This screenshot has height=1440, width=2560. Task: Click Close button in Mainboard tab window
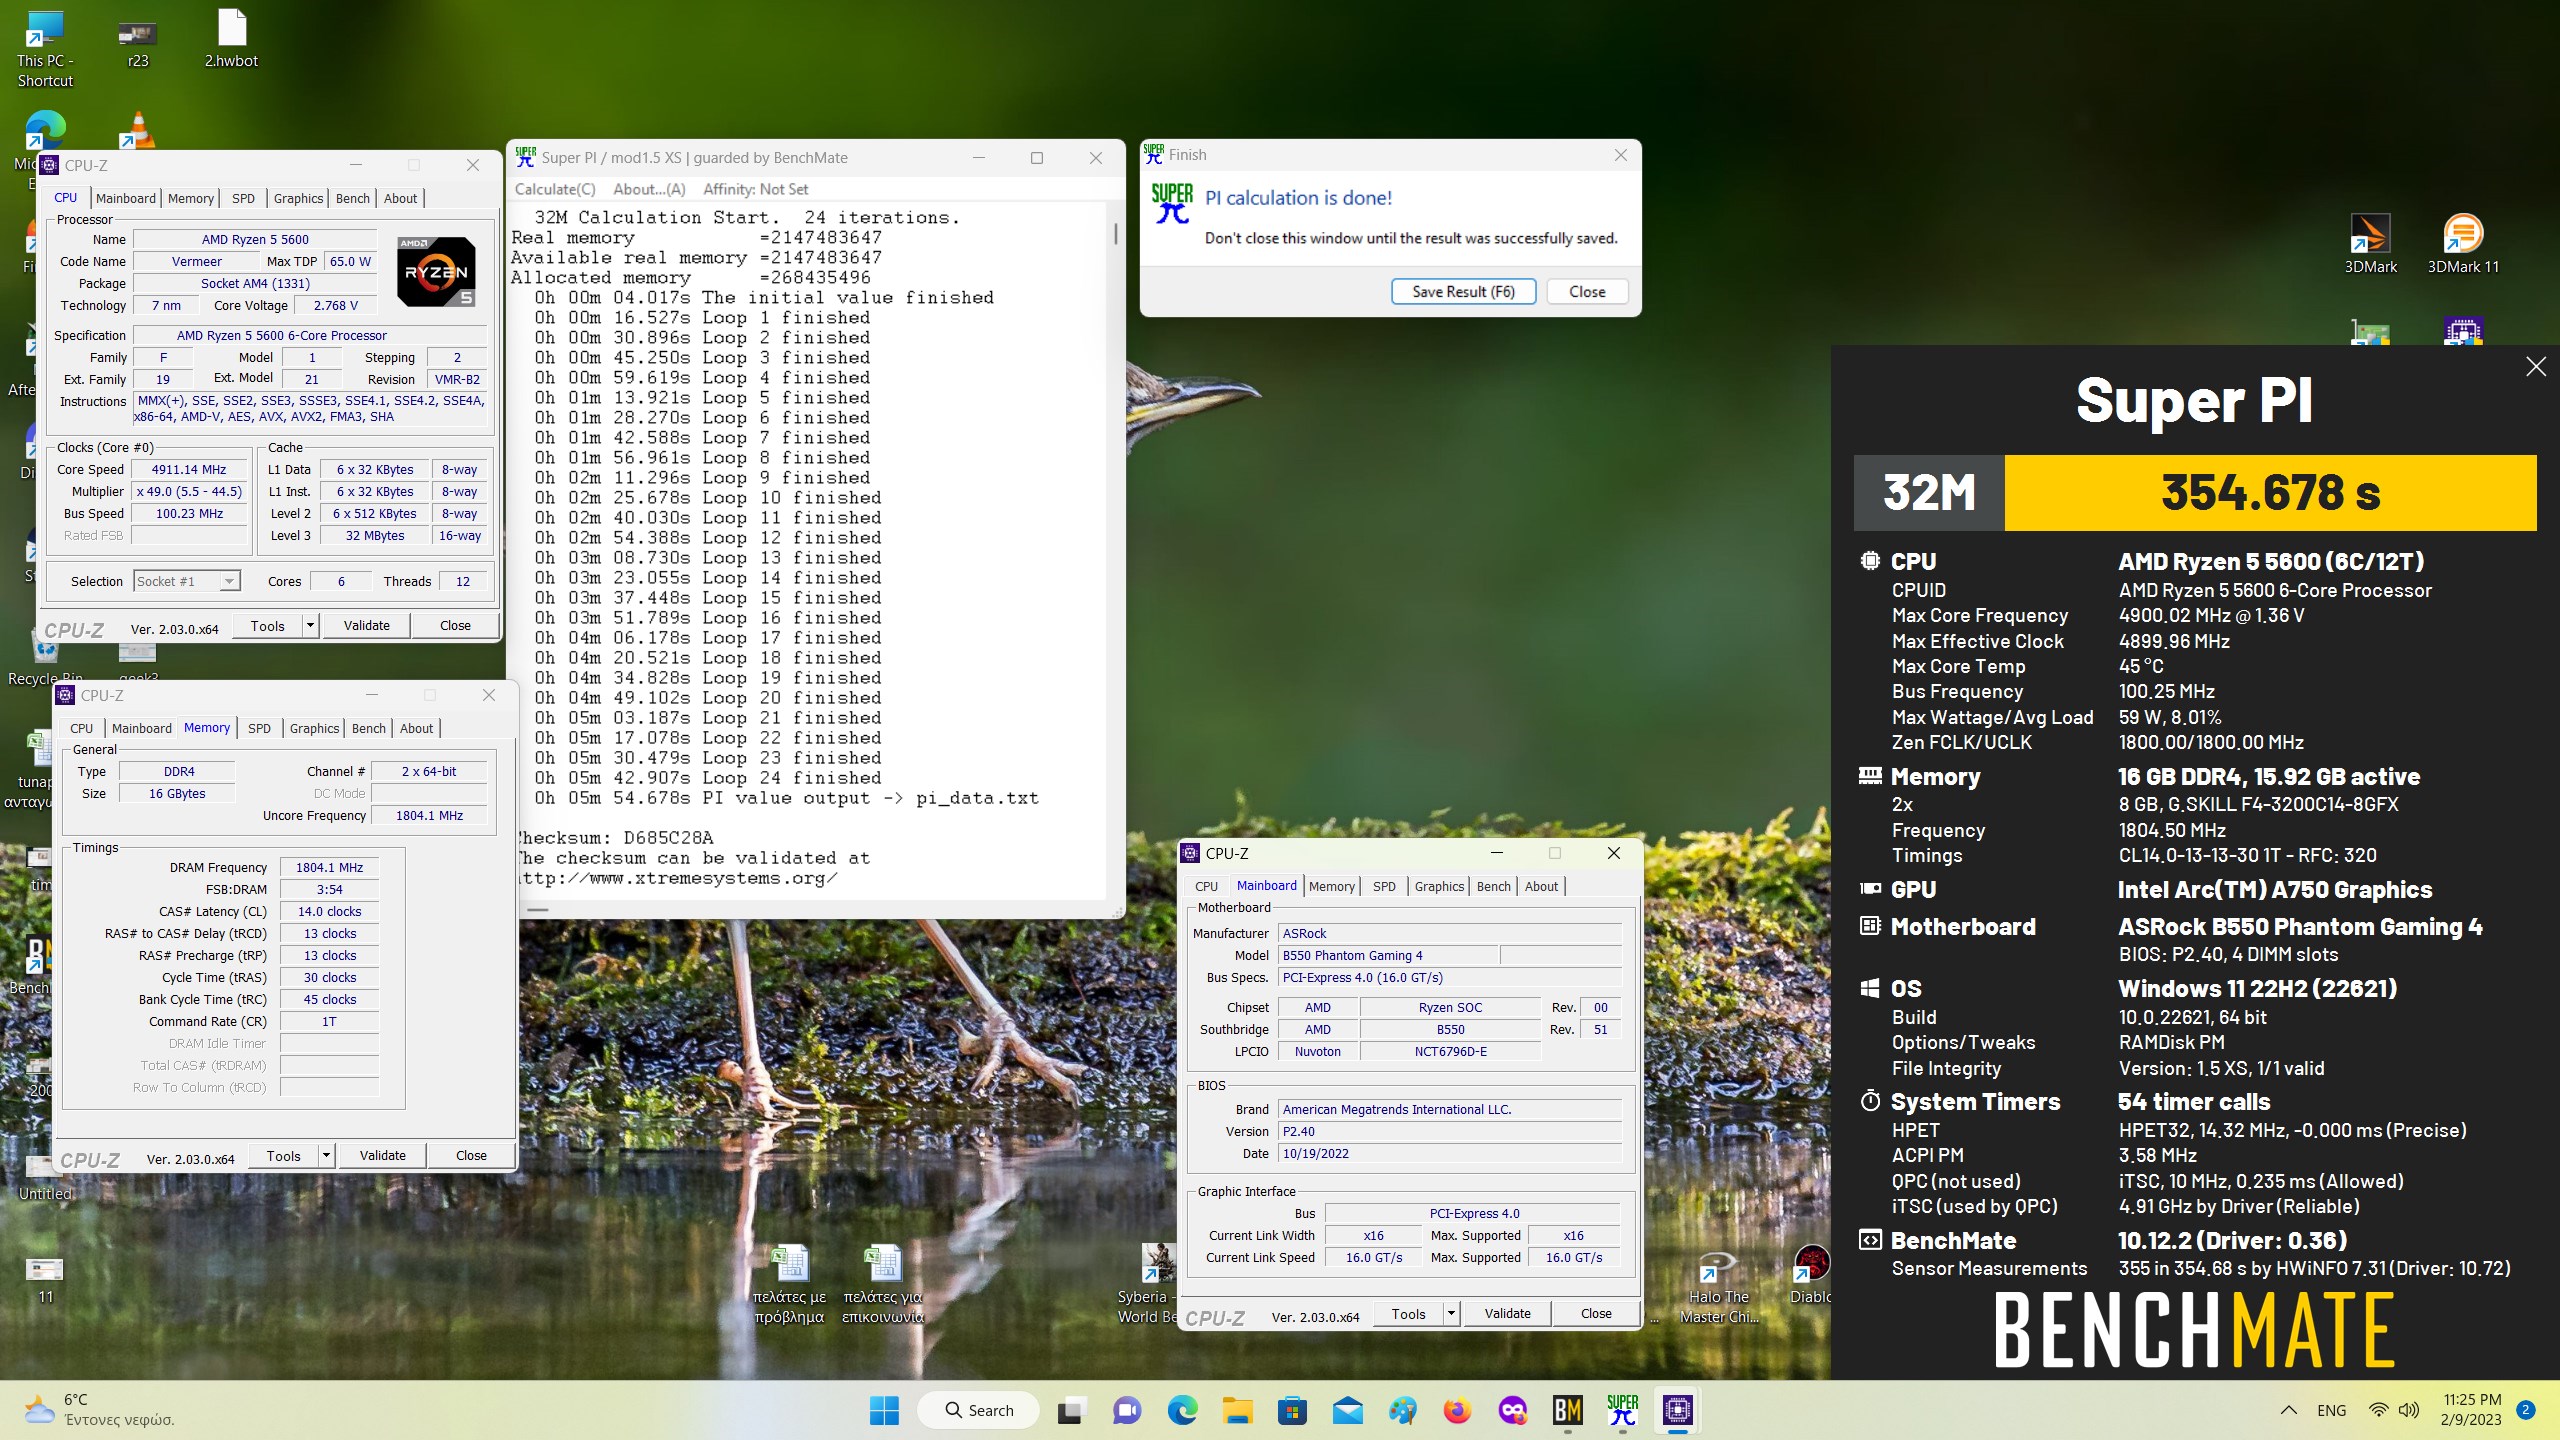[x=1596, y=1314]
